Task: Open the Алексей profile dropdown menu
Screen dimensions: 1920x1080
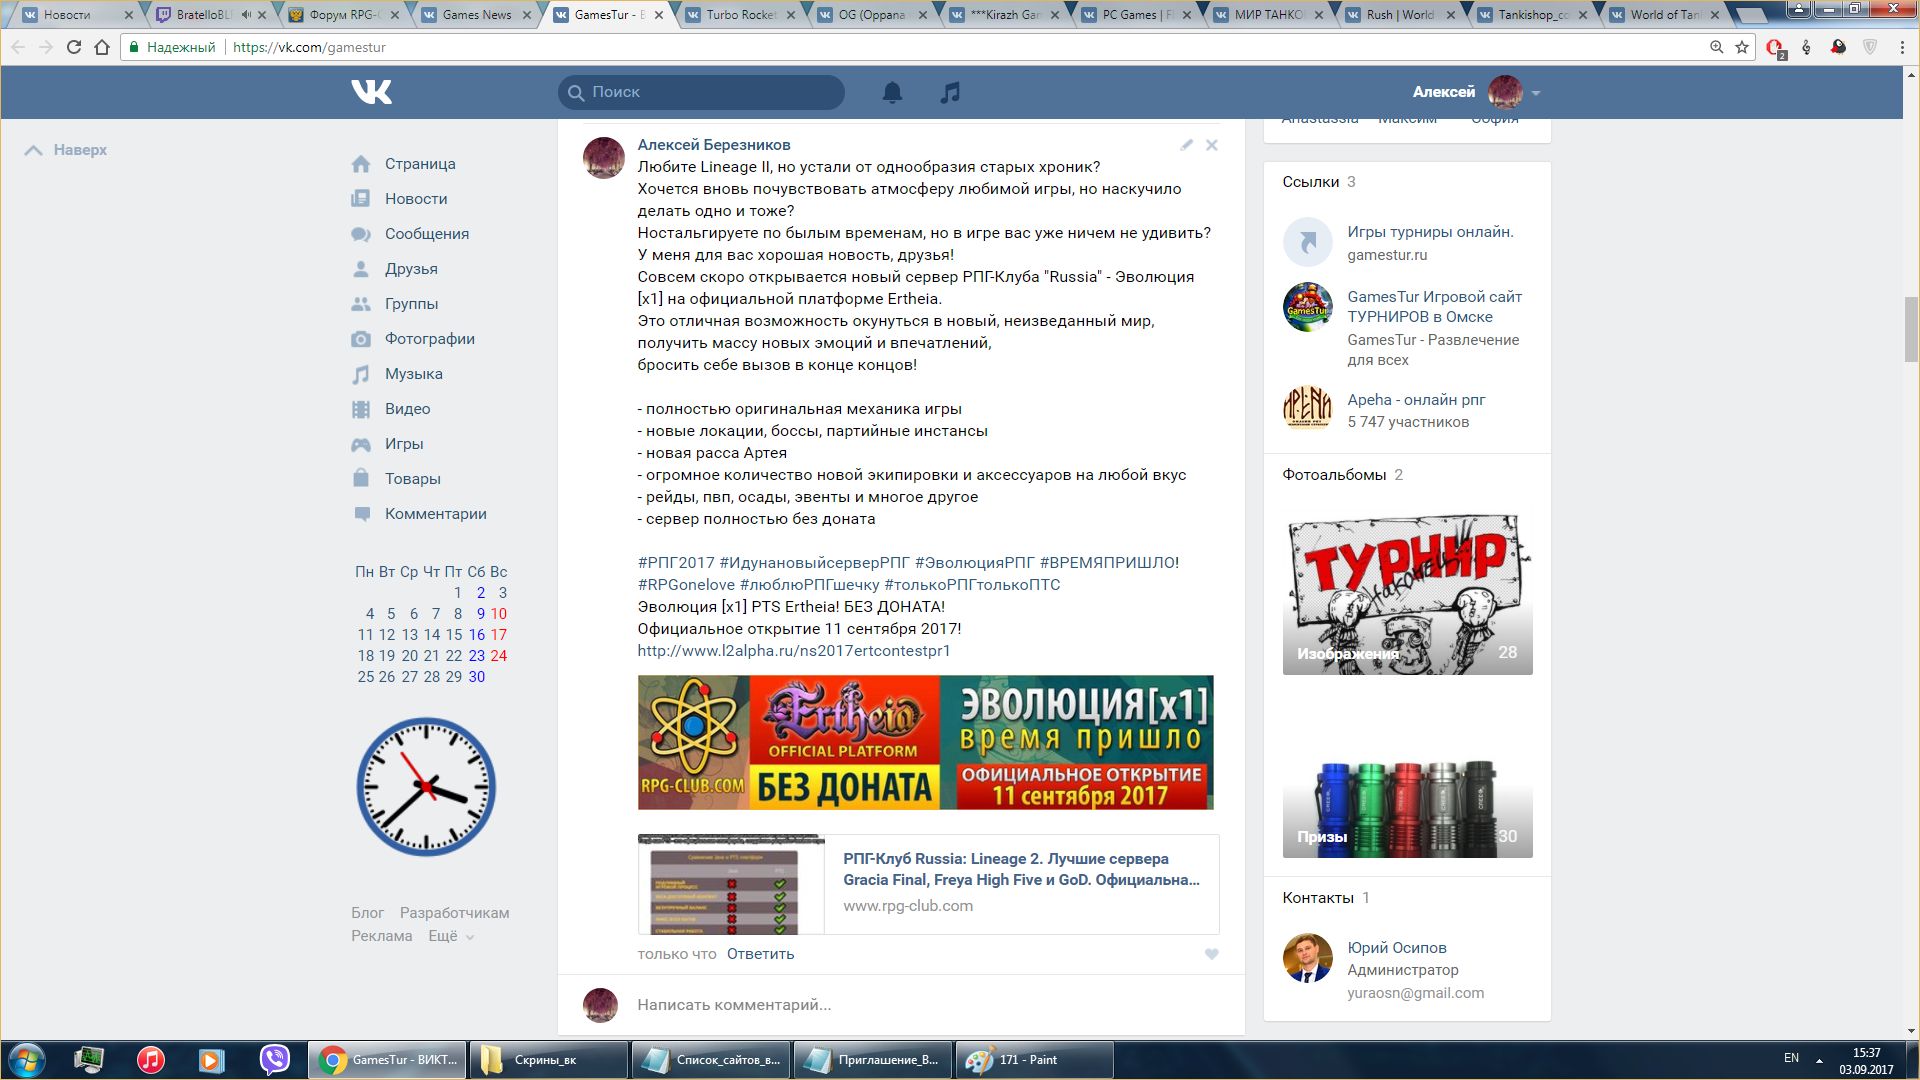Action: click(x=1476, y=92)
